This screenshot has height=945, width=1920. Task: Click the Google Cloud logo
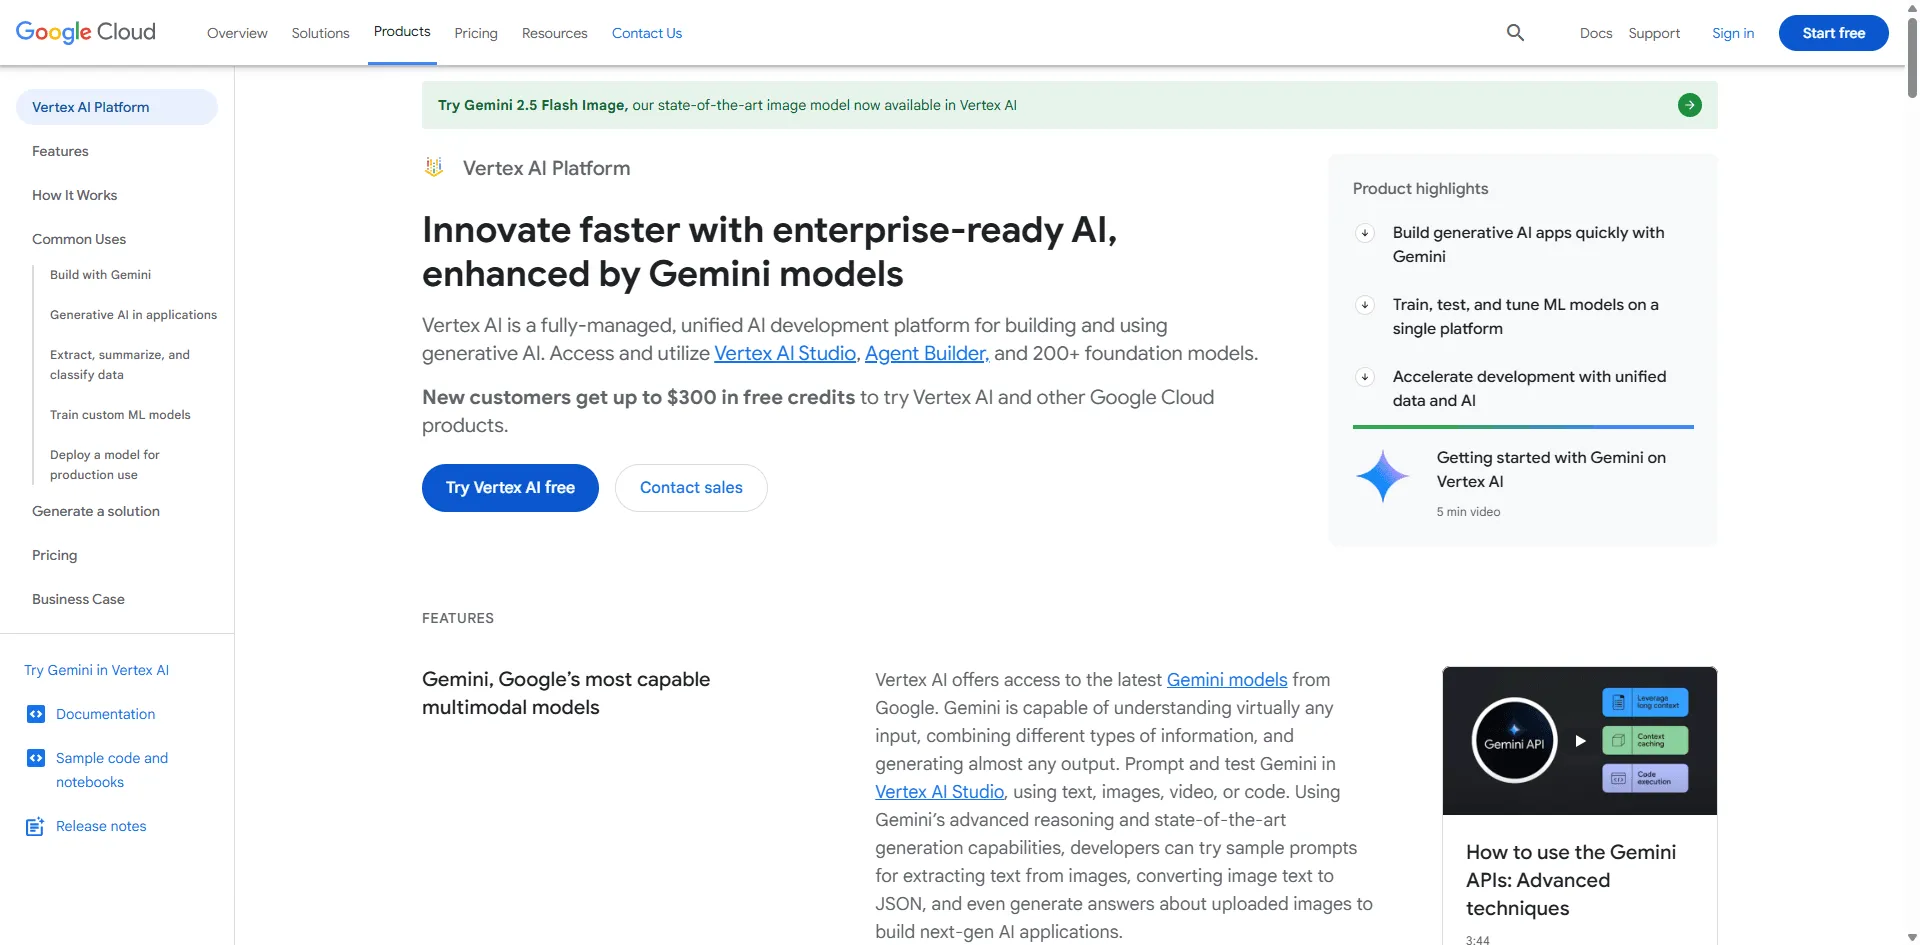coord(86,32)
